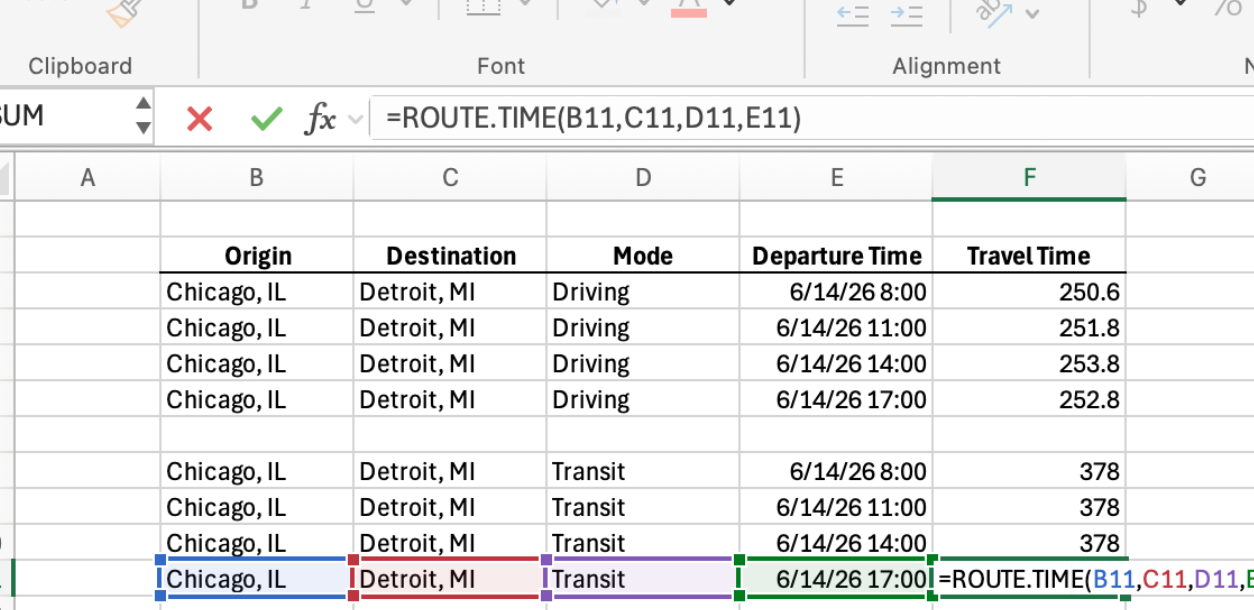This screenshot has width=1254, height=610.
Task: Open the Insert Function fx dialog
Action: point(321,119)
